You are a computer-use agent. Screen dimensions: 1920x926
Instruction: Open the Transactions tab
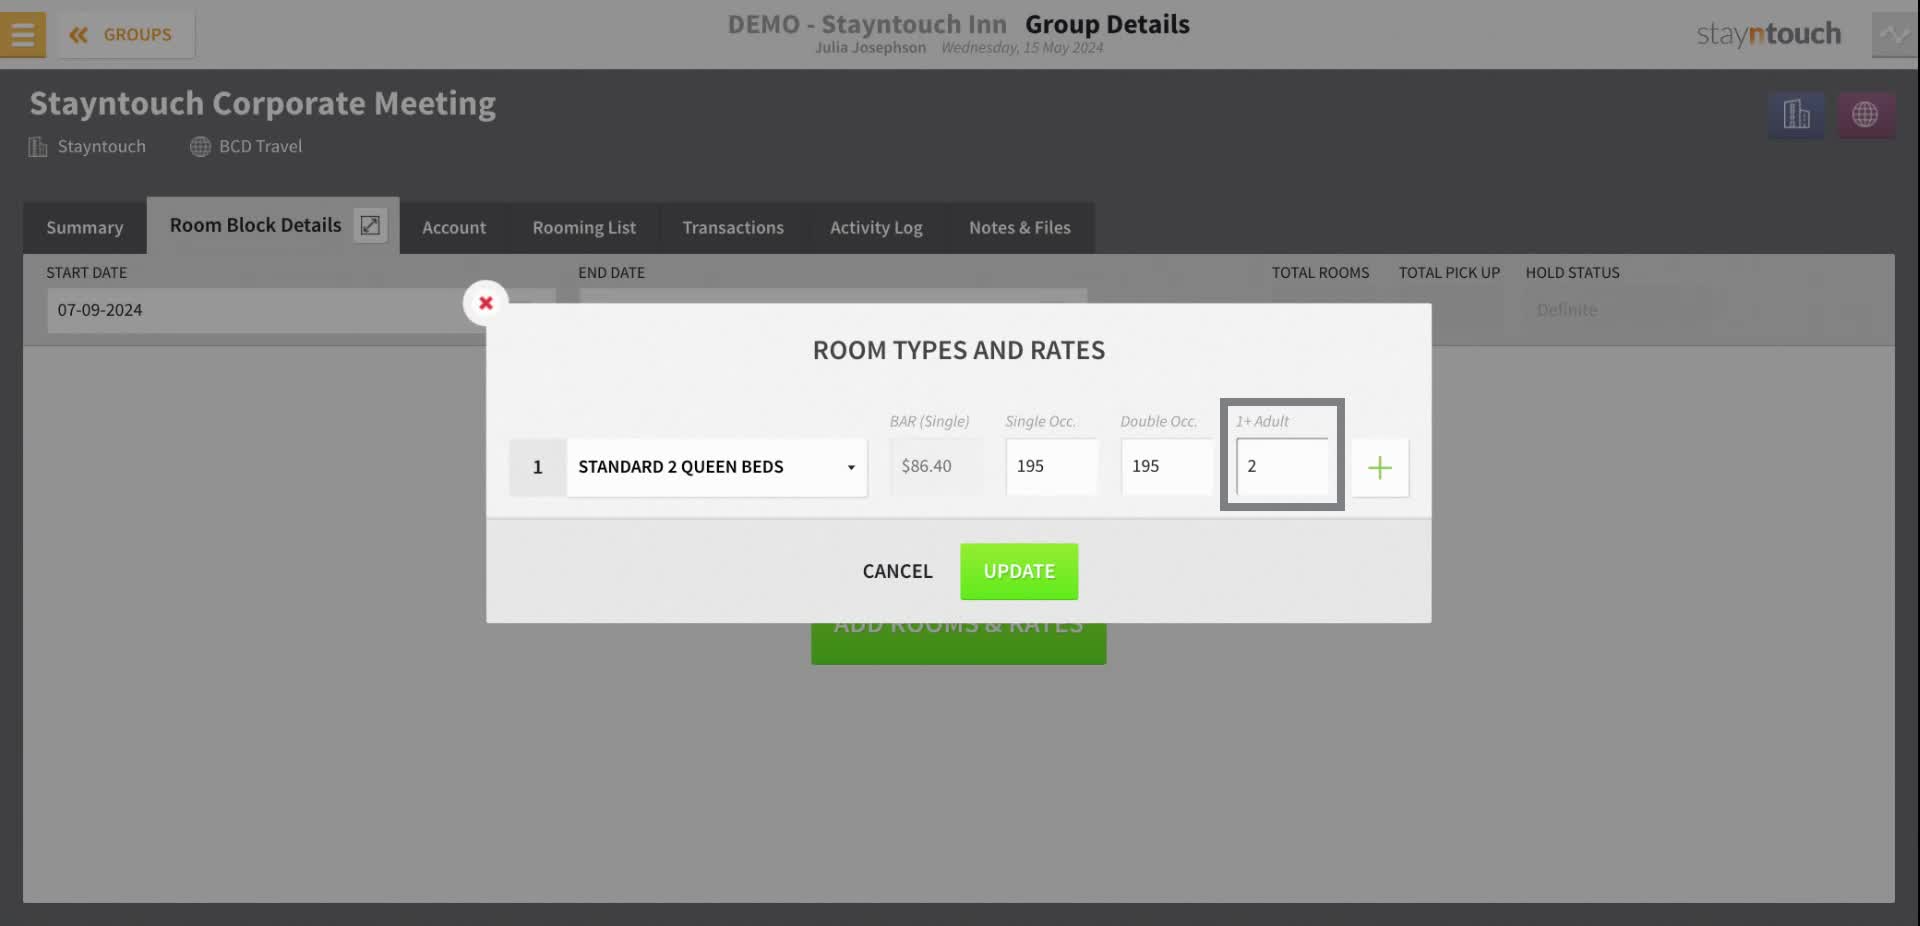[x=733, y=228]
